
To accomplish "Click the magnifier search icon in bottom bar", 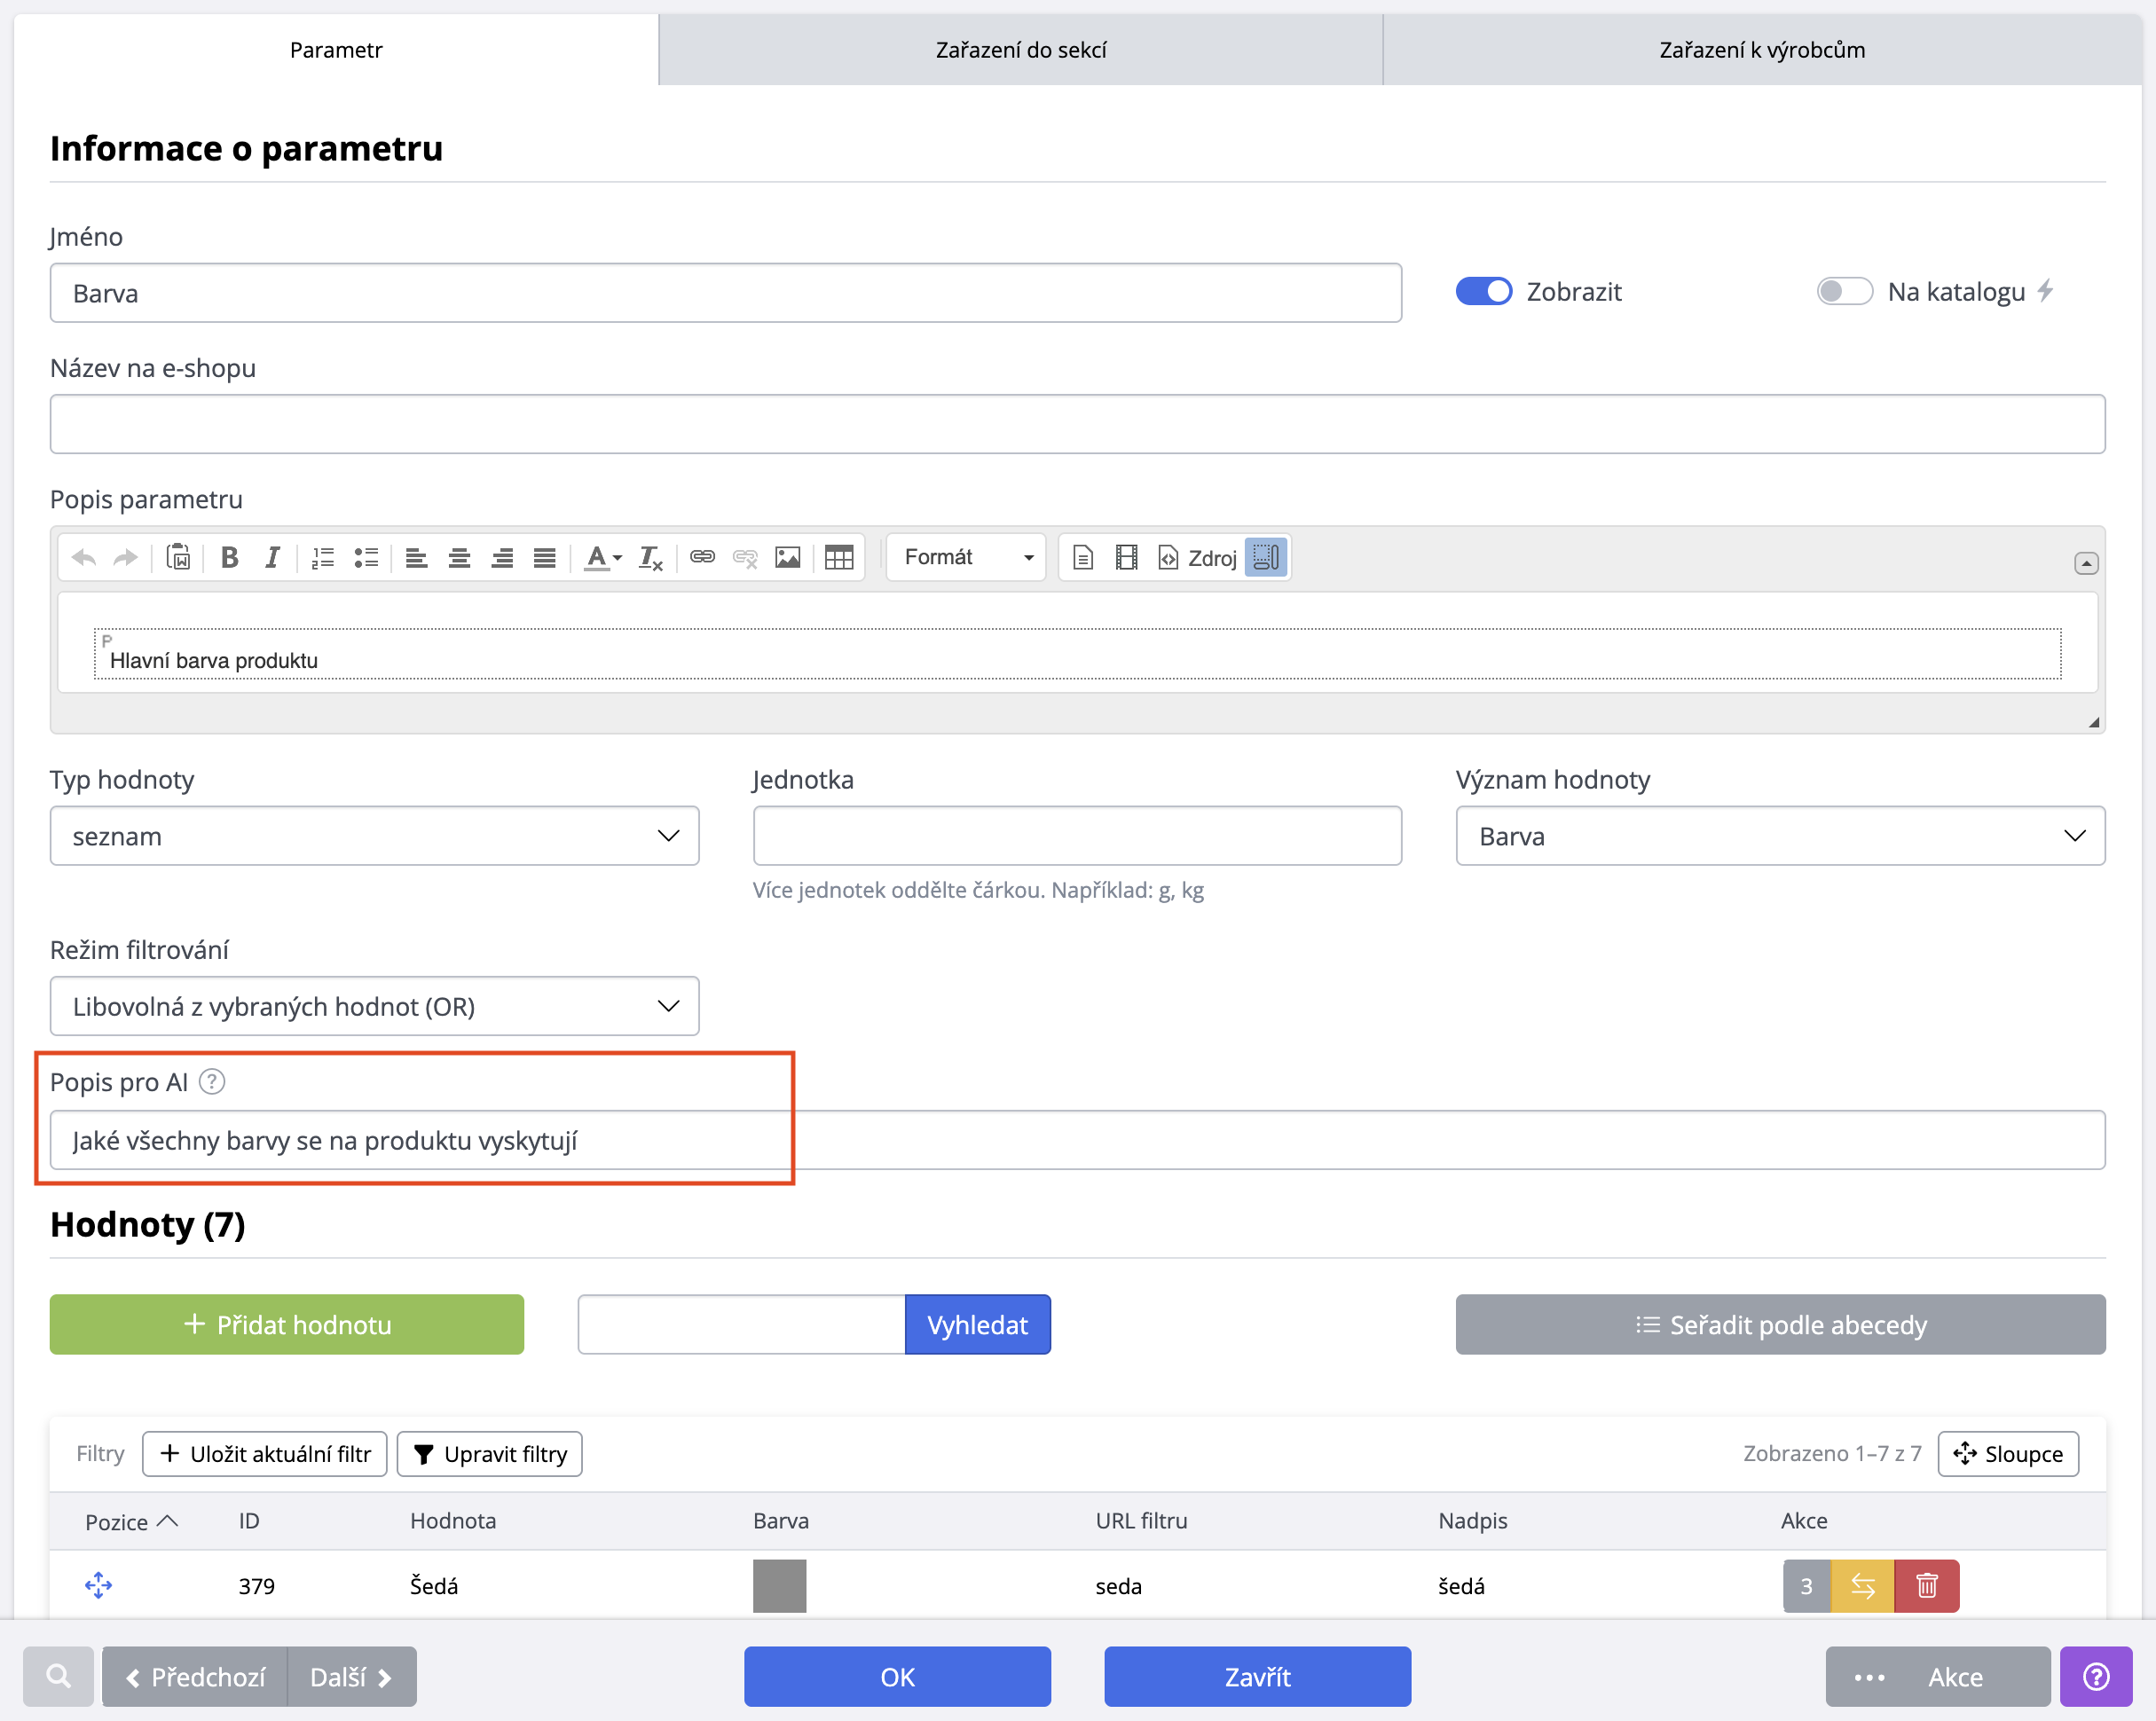I will [x=58, y=1676].
